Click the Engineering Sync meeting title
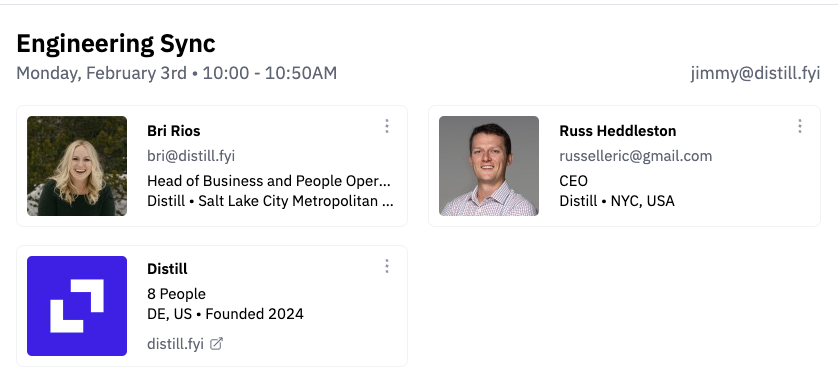838x385 pixels. click(x=116, y=44)
